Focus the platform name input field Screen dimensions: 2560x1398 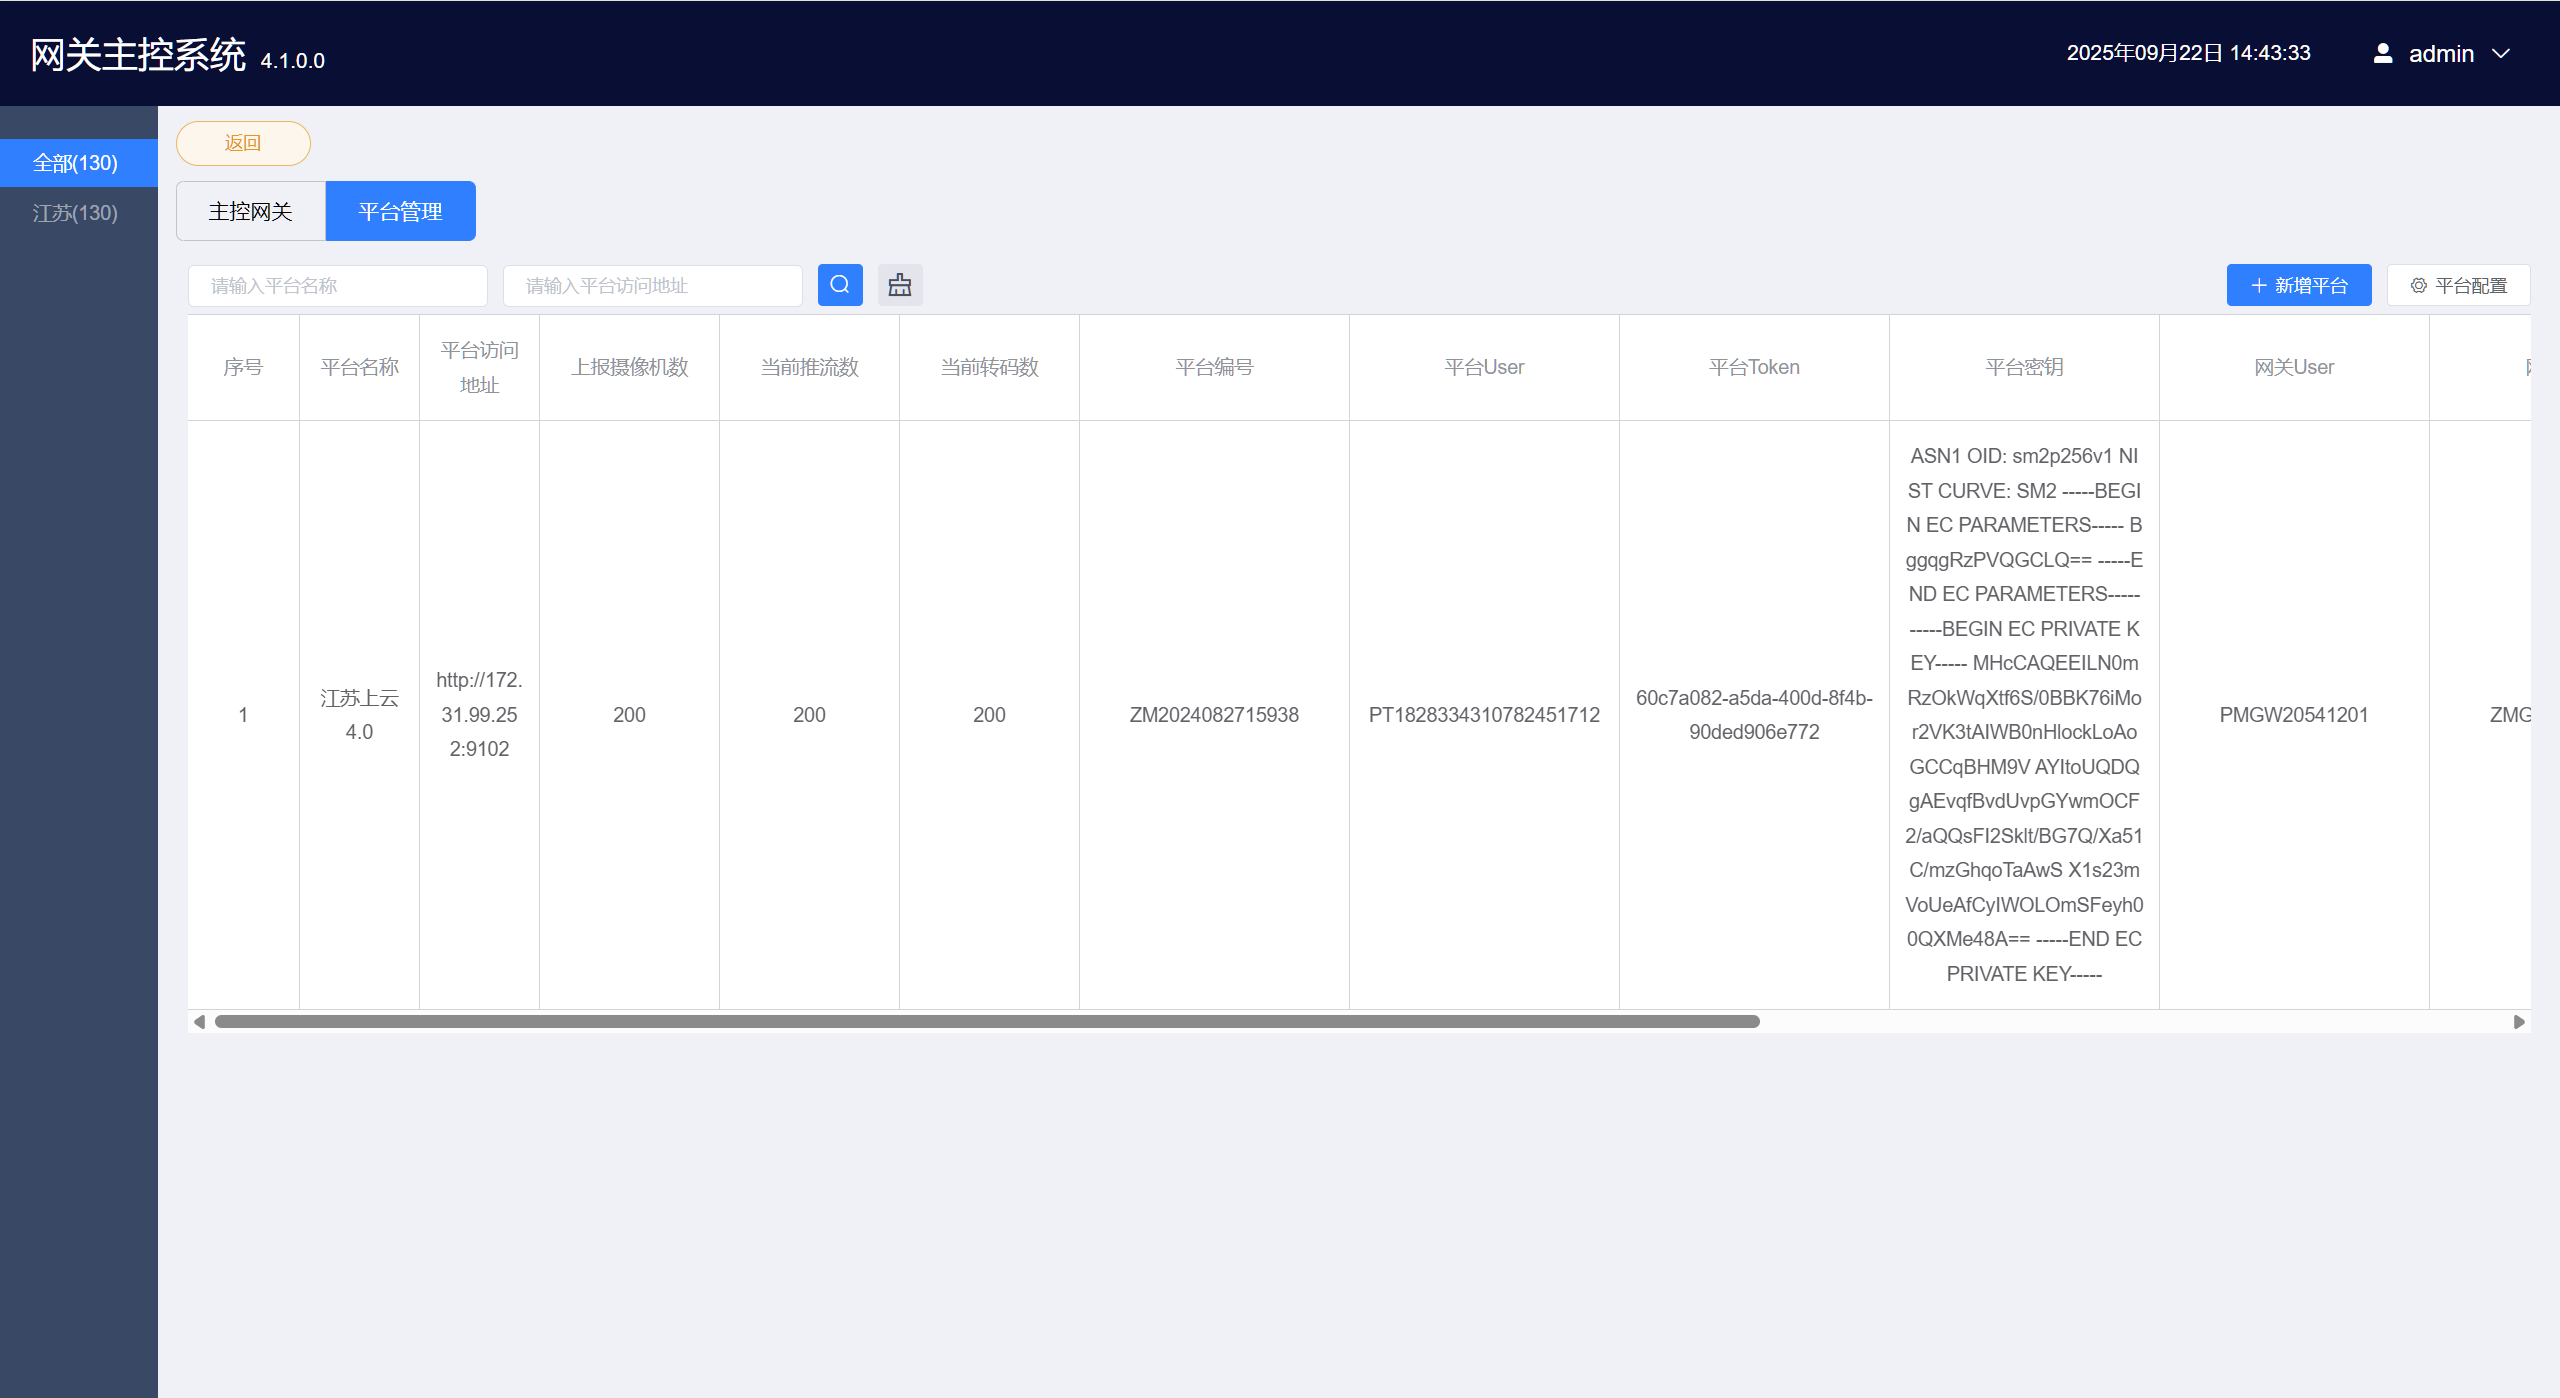338,286
